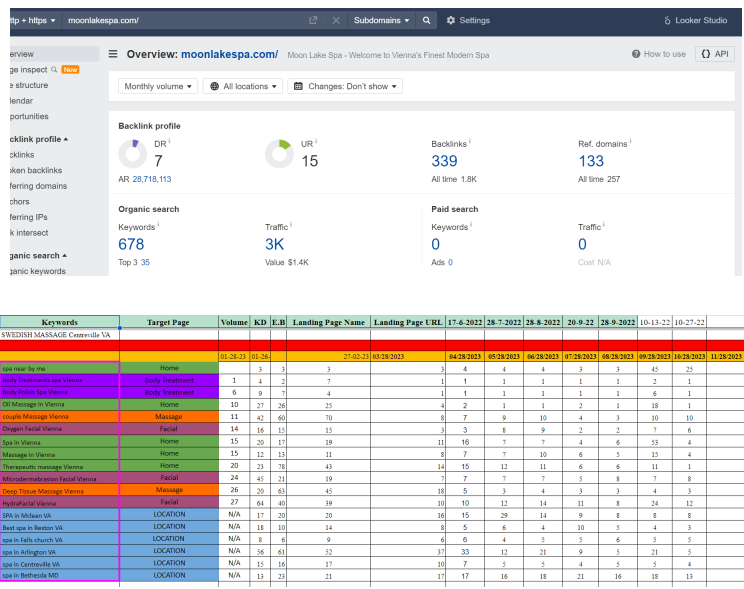This screenshot has height=589, width=744.
Task: Select the 17-6-2022 date header cell
Action: 465,322
